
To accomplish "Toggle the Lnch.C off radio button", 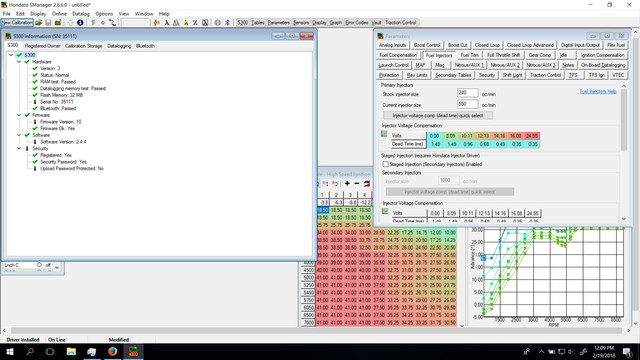I will pyautogui.click(x=39, y=265).
